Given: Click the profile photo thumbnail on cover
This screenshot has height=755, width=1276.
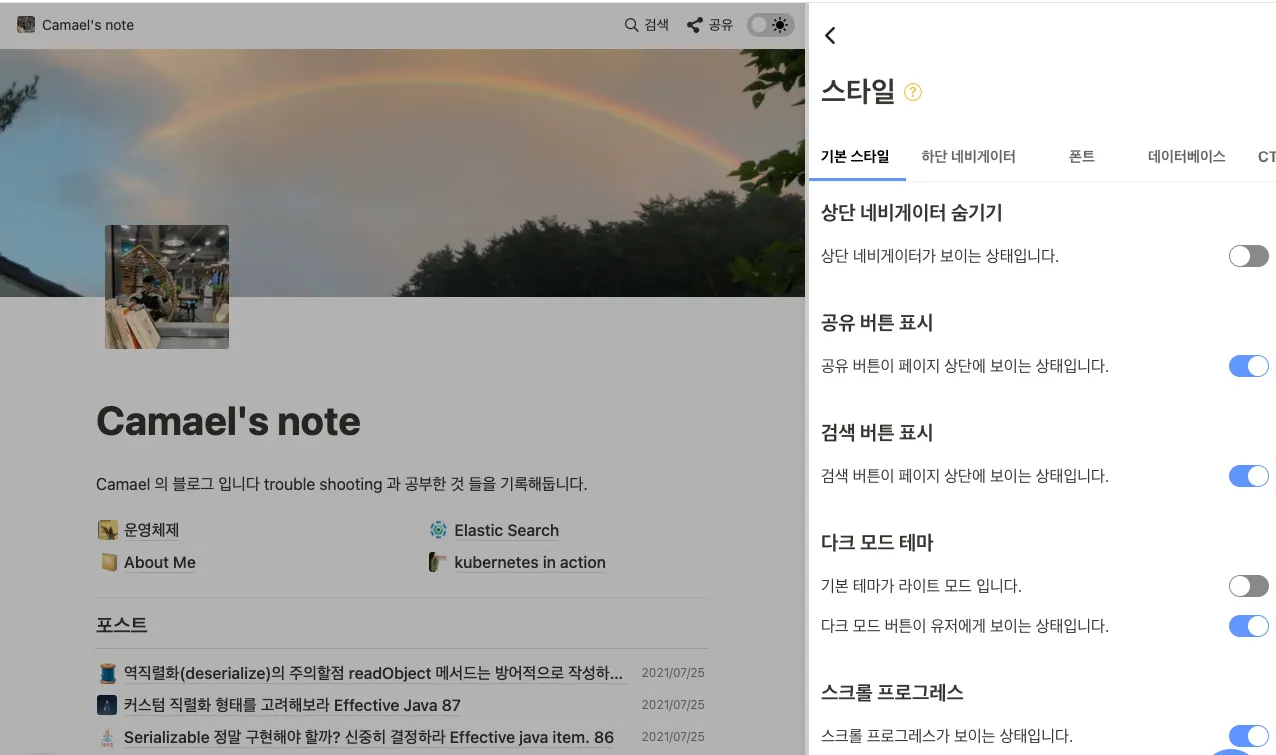Looking at the screenshot, I should [167, 287].
